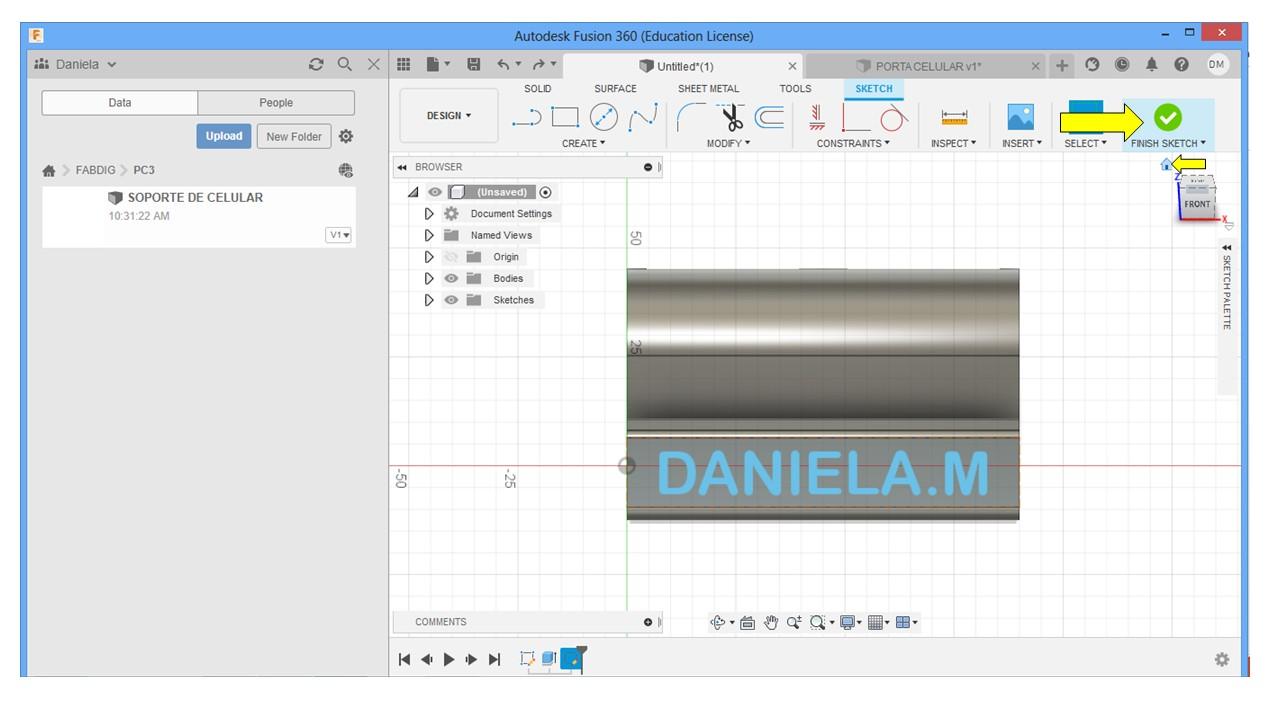Open the Measure ruler tool
Screen dimensions: 1280x720
955,118
